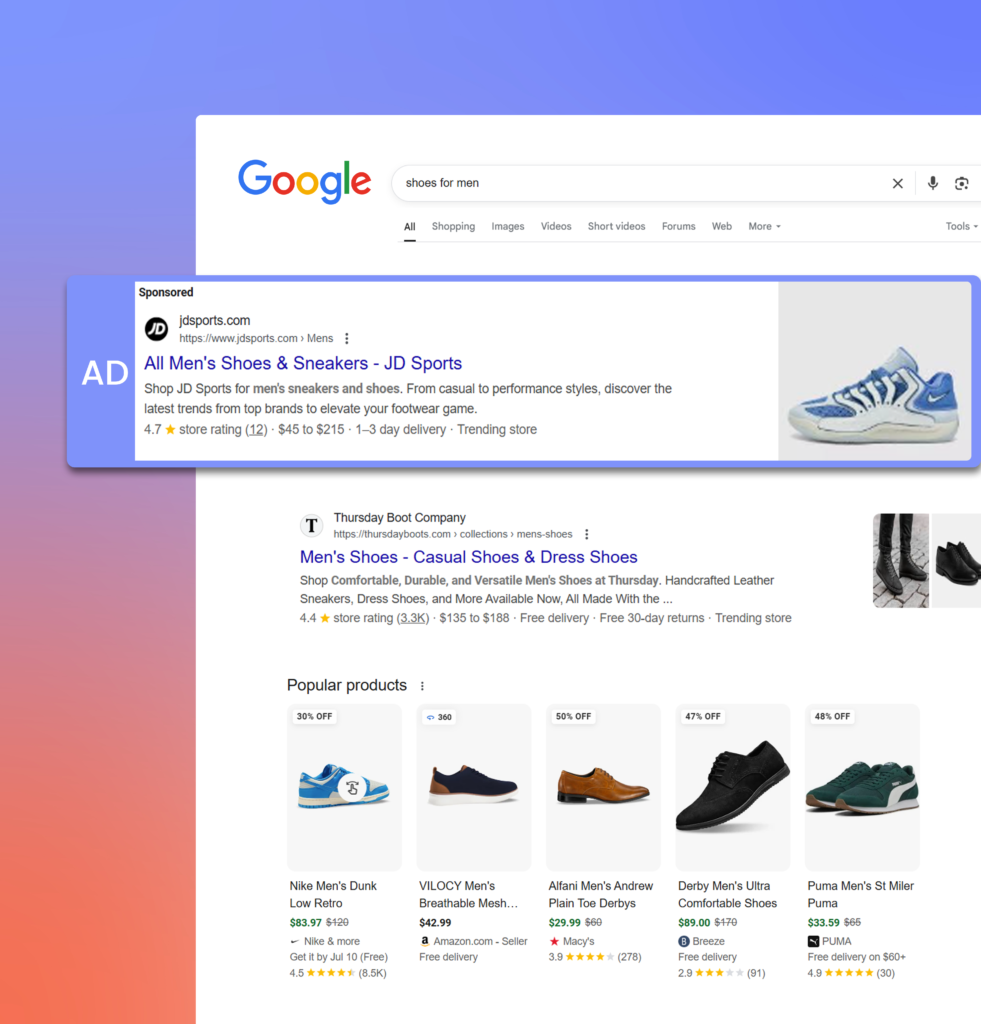This screenshot has width=981, height=1024.
Task: Open Google Lens camera search icon
Action: pos(961,184)
